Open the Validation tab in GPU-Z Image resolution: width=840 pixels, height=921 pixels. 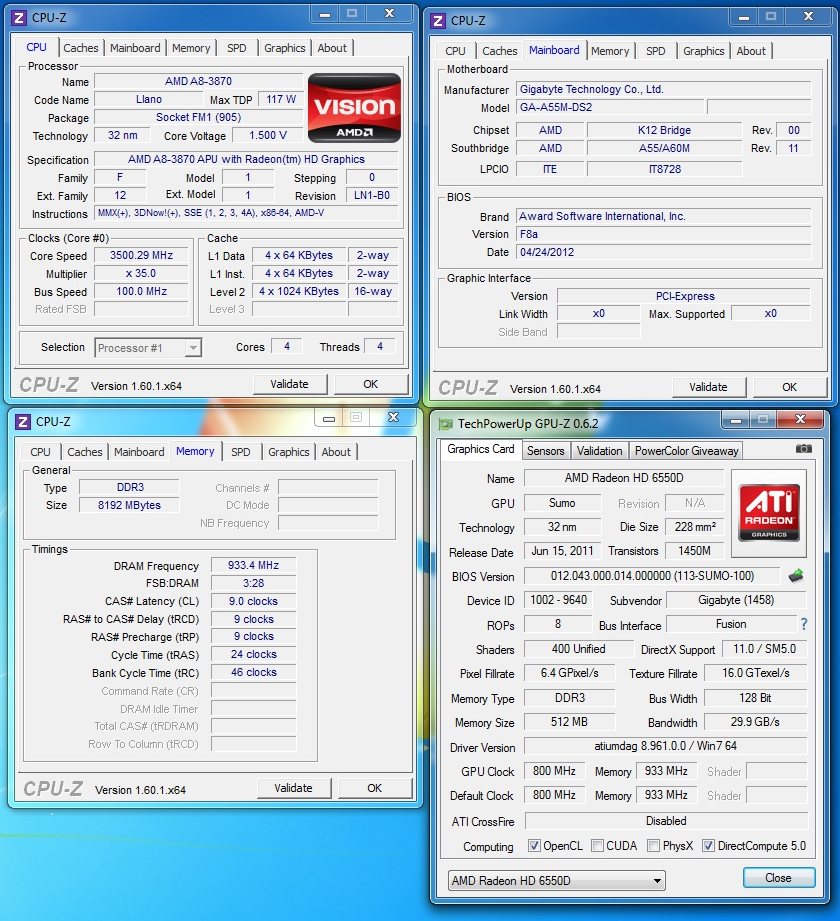pos(599,451)
